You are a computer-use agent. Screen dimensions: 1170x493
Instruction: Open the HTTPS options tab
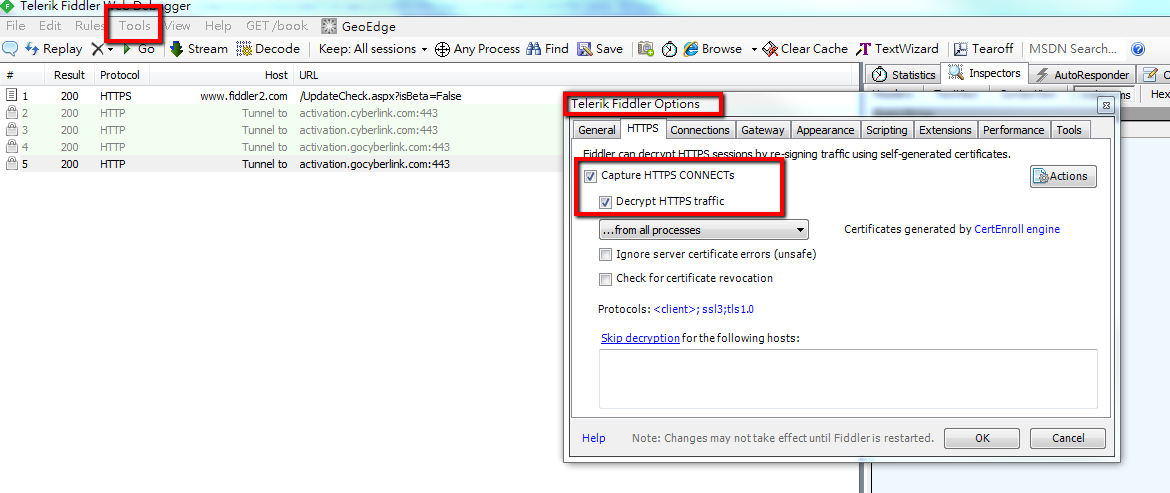point(642,129)
